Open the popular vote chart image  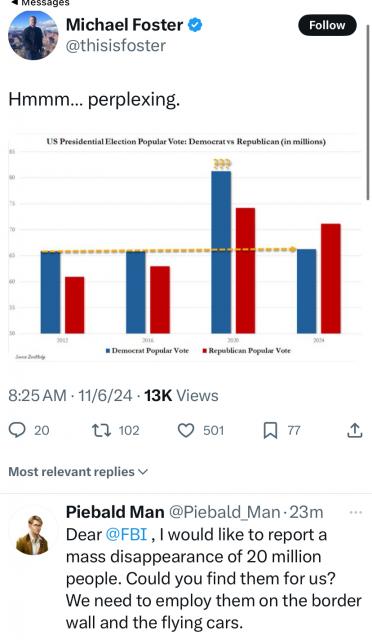pos(185,248)
